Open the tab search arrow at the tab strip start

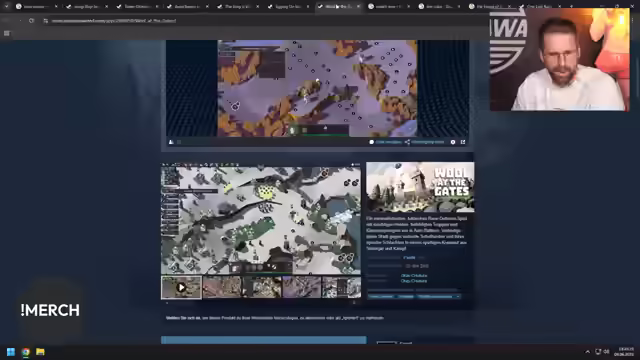[x=7, y=7]
